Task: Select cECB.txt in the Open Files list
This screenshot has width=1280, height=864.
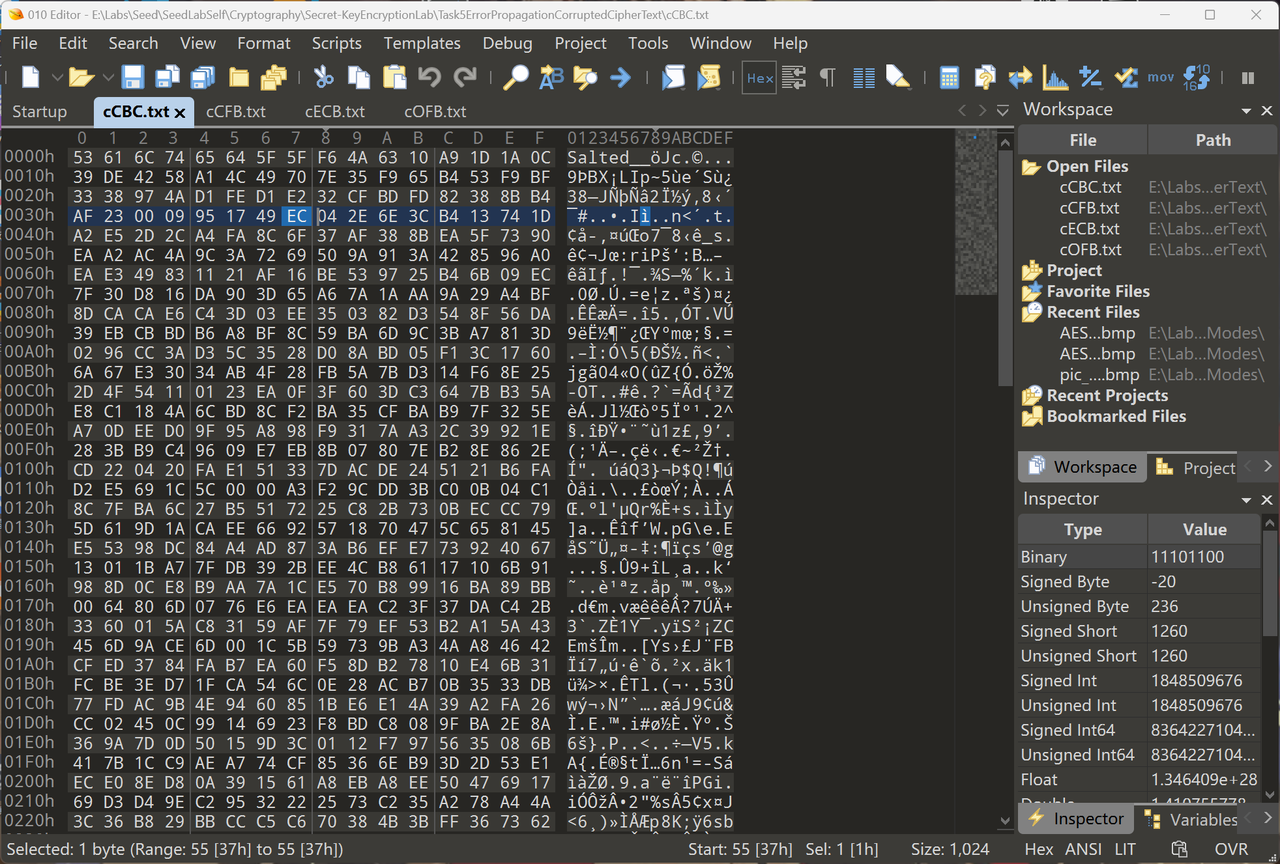Action: [1090, 229]
